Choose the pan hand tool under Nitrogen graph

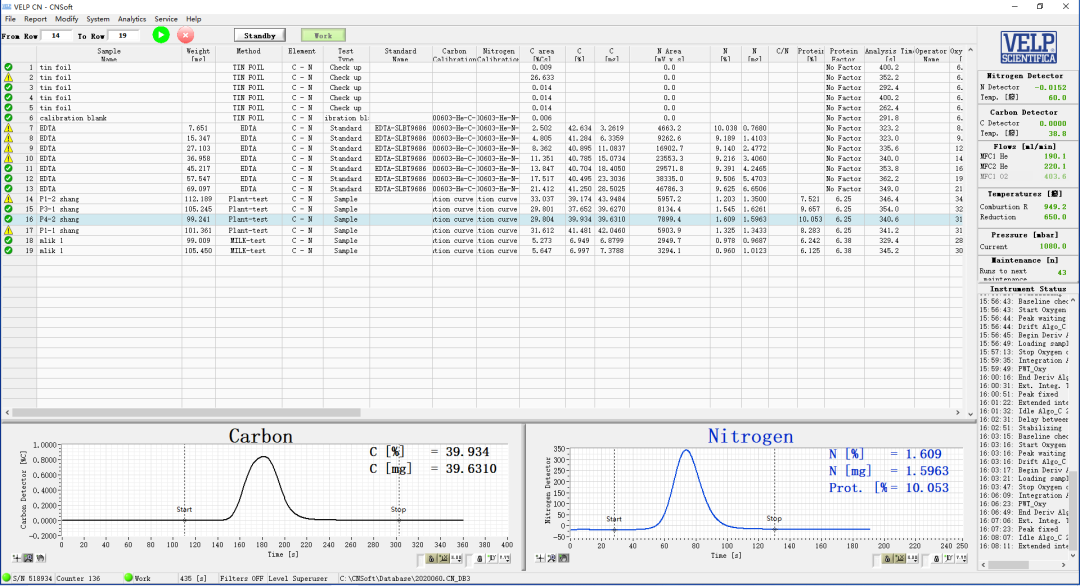[563, 558]
